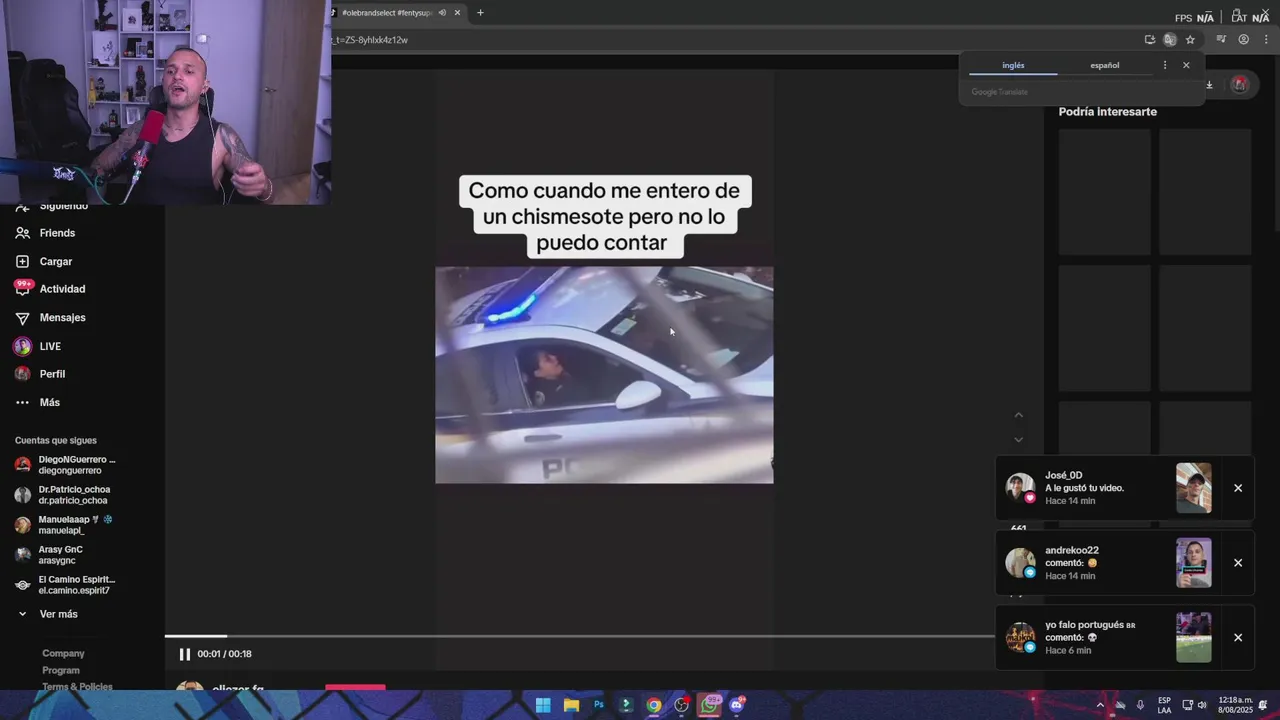Open Arasy GnC followed account
This screenshot has width=1280, height=720.
click(x=50, y=555)
